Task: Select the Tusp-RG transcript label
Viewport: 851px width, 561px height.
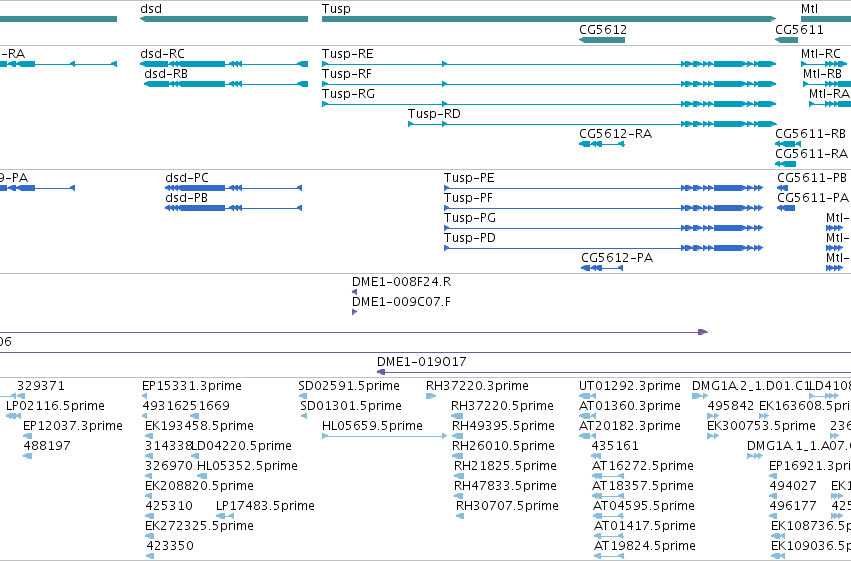Action: (348, 94)
